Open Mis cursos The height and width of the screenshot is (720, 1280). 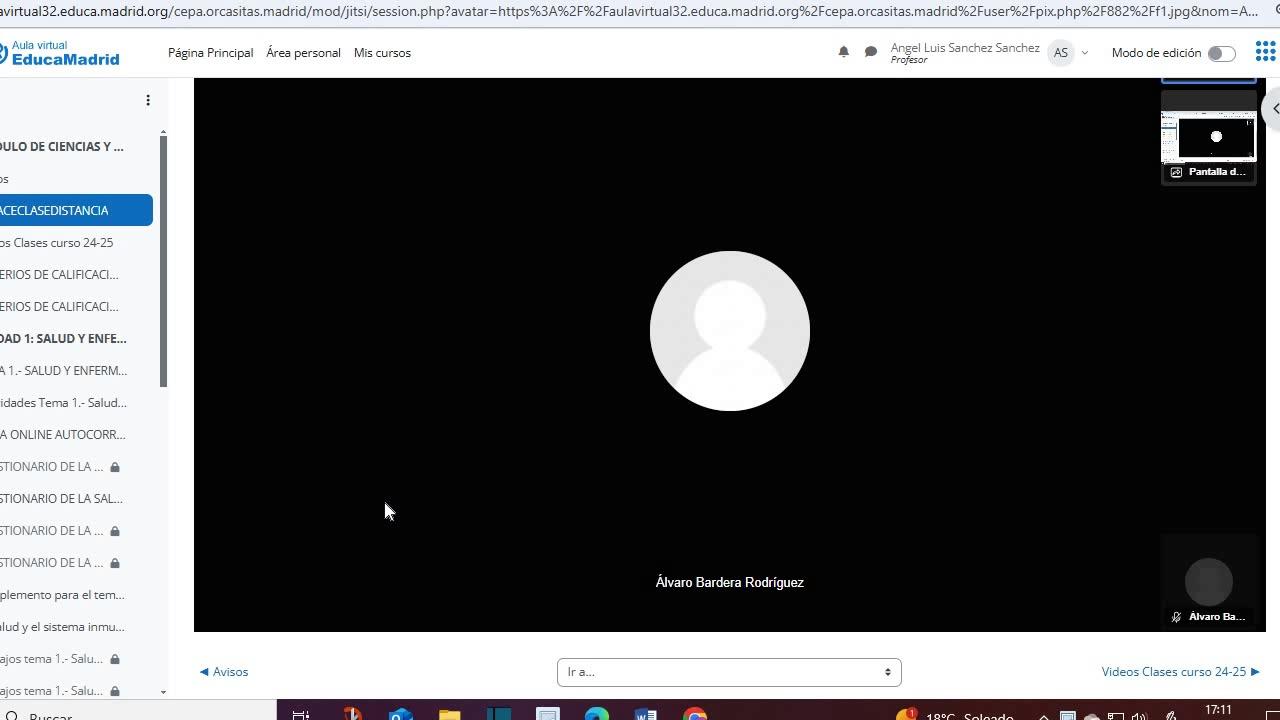(x=382, y=53)
